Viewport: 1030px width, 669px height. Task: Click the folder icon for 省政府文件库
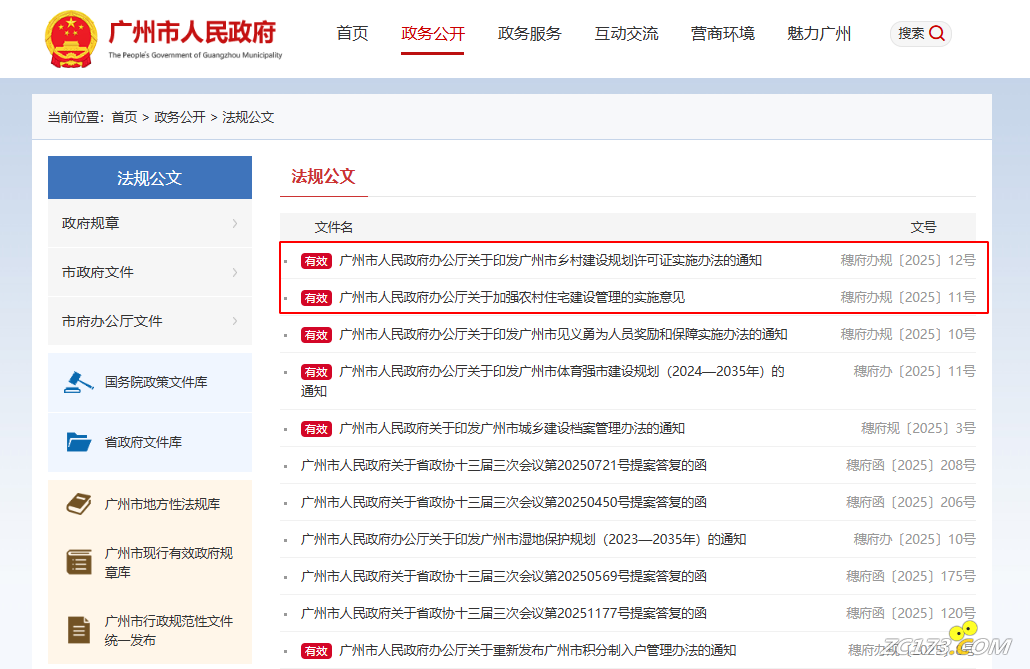click(x=79, y=442)
